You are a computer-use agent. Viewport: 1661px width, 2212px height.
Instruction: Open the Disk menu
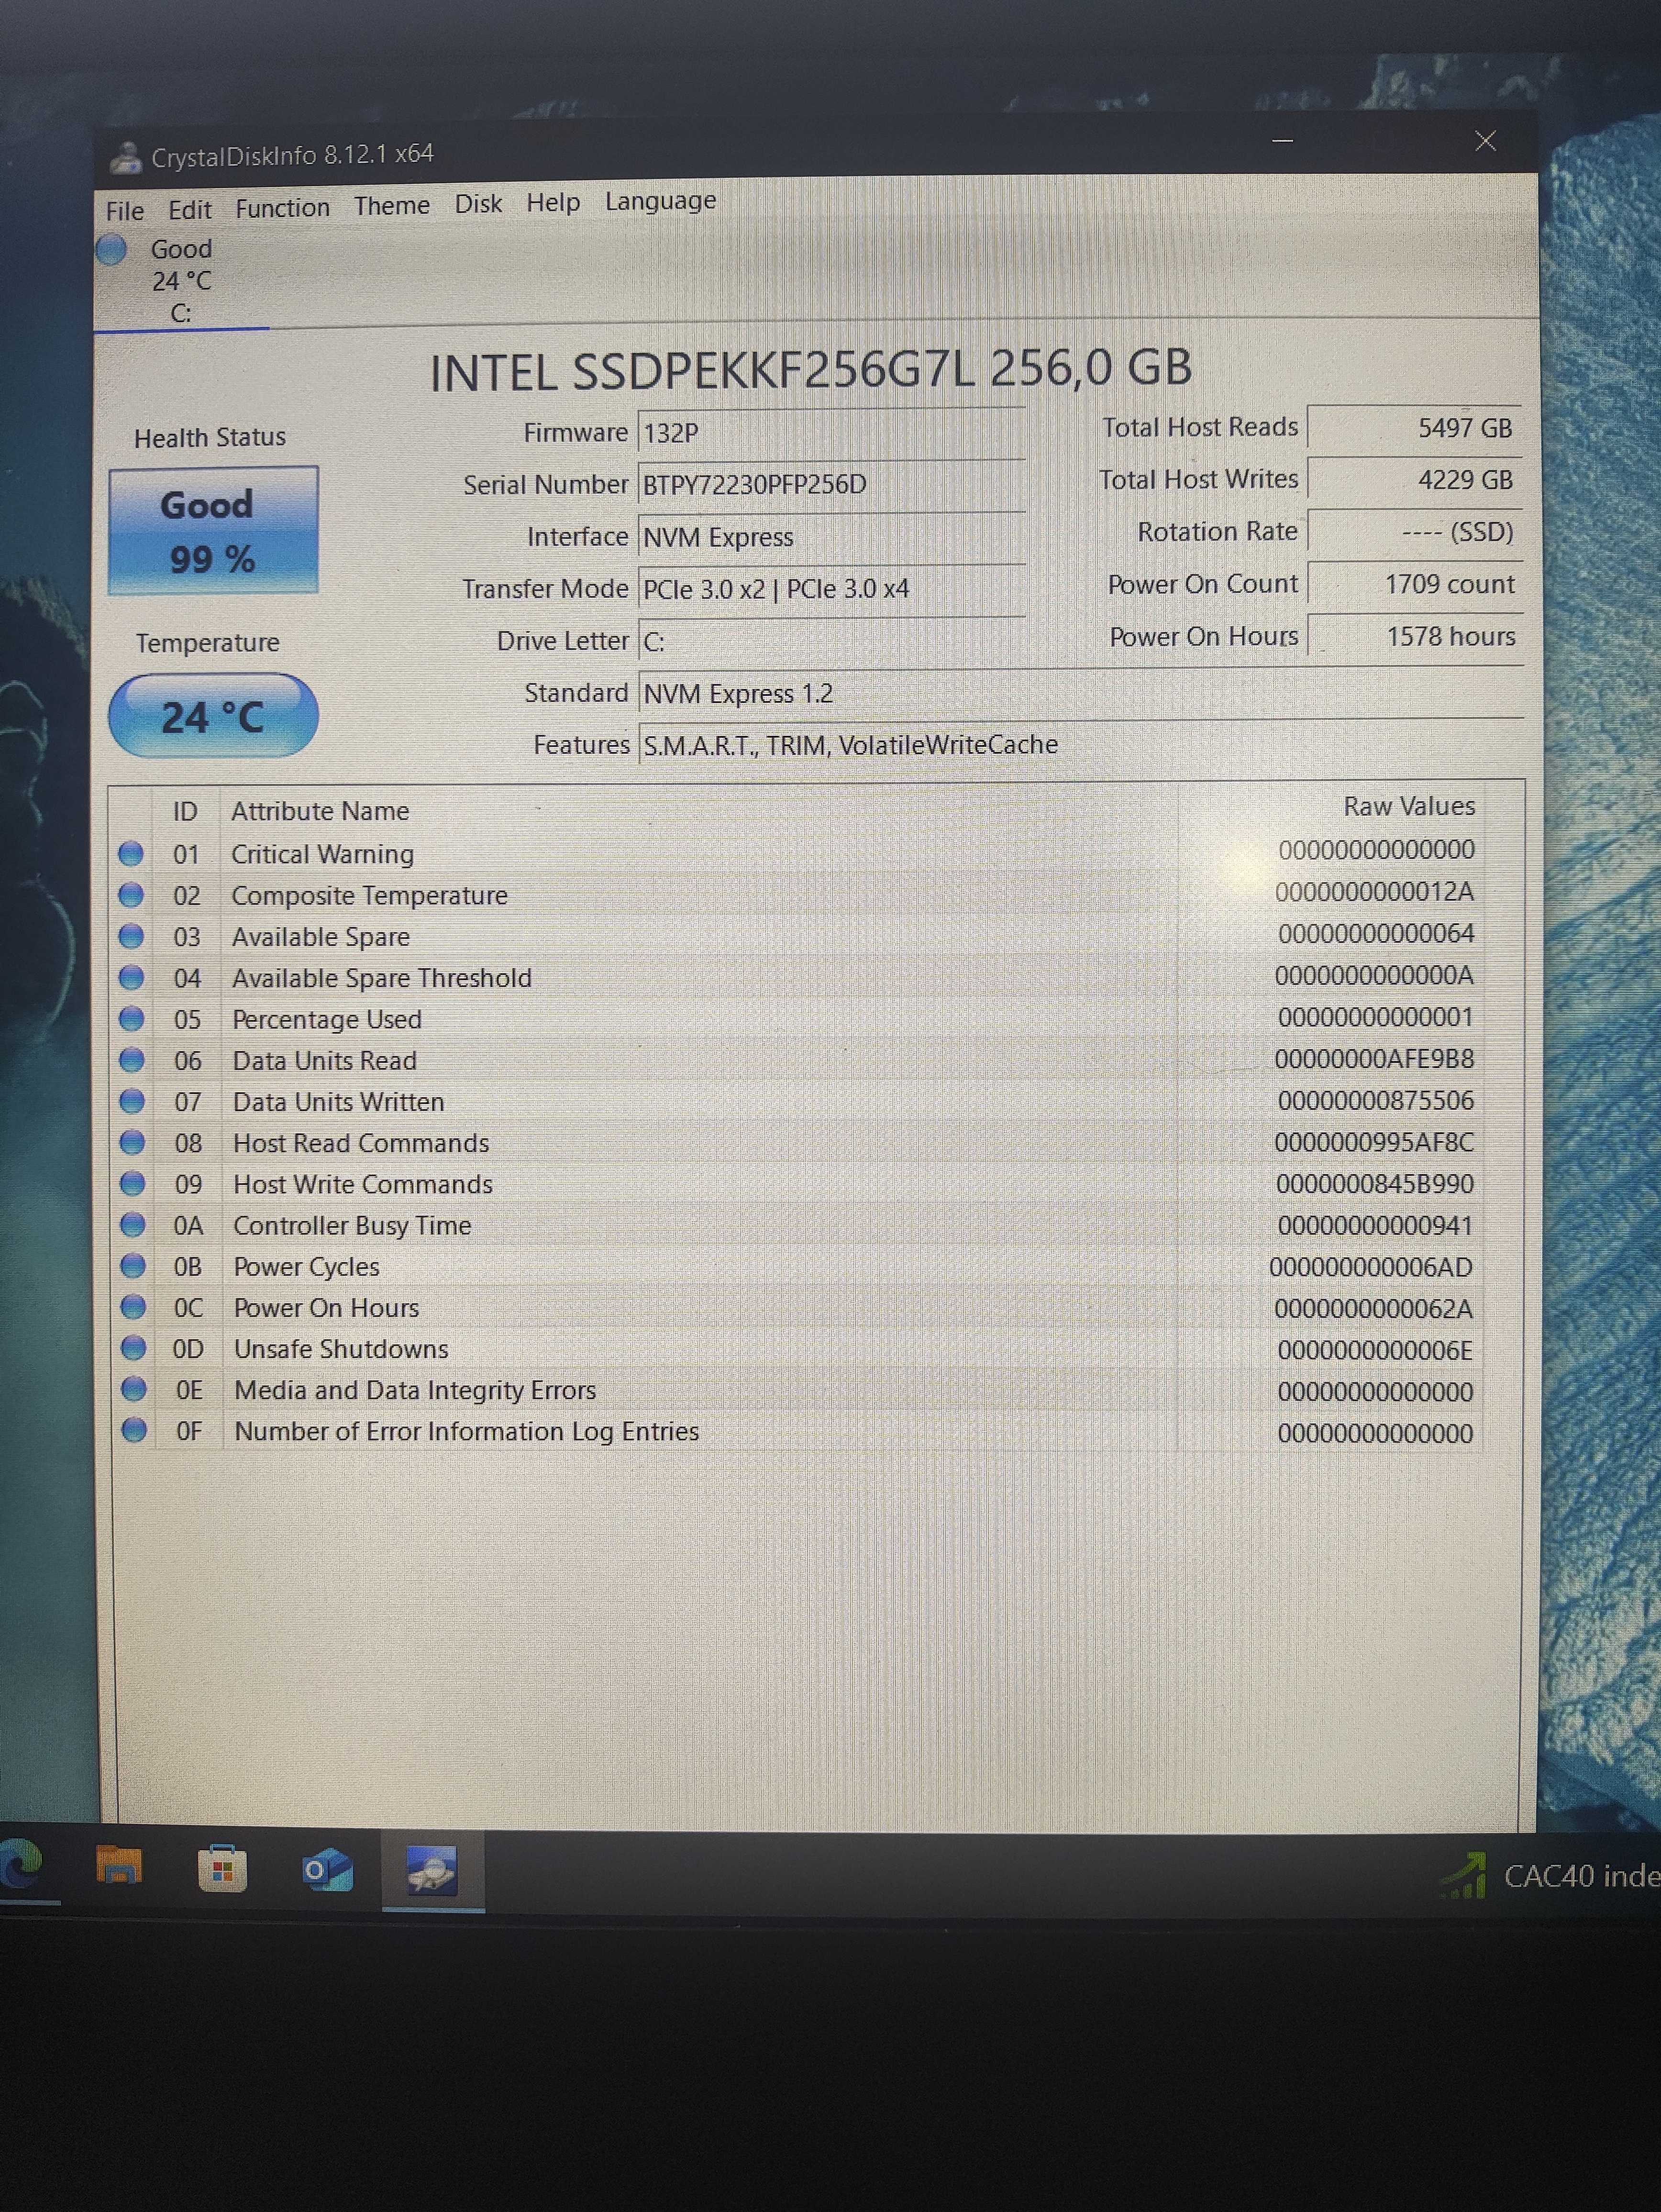[x=478, y=204]
